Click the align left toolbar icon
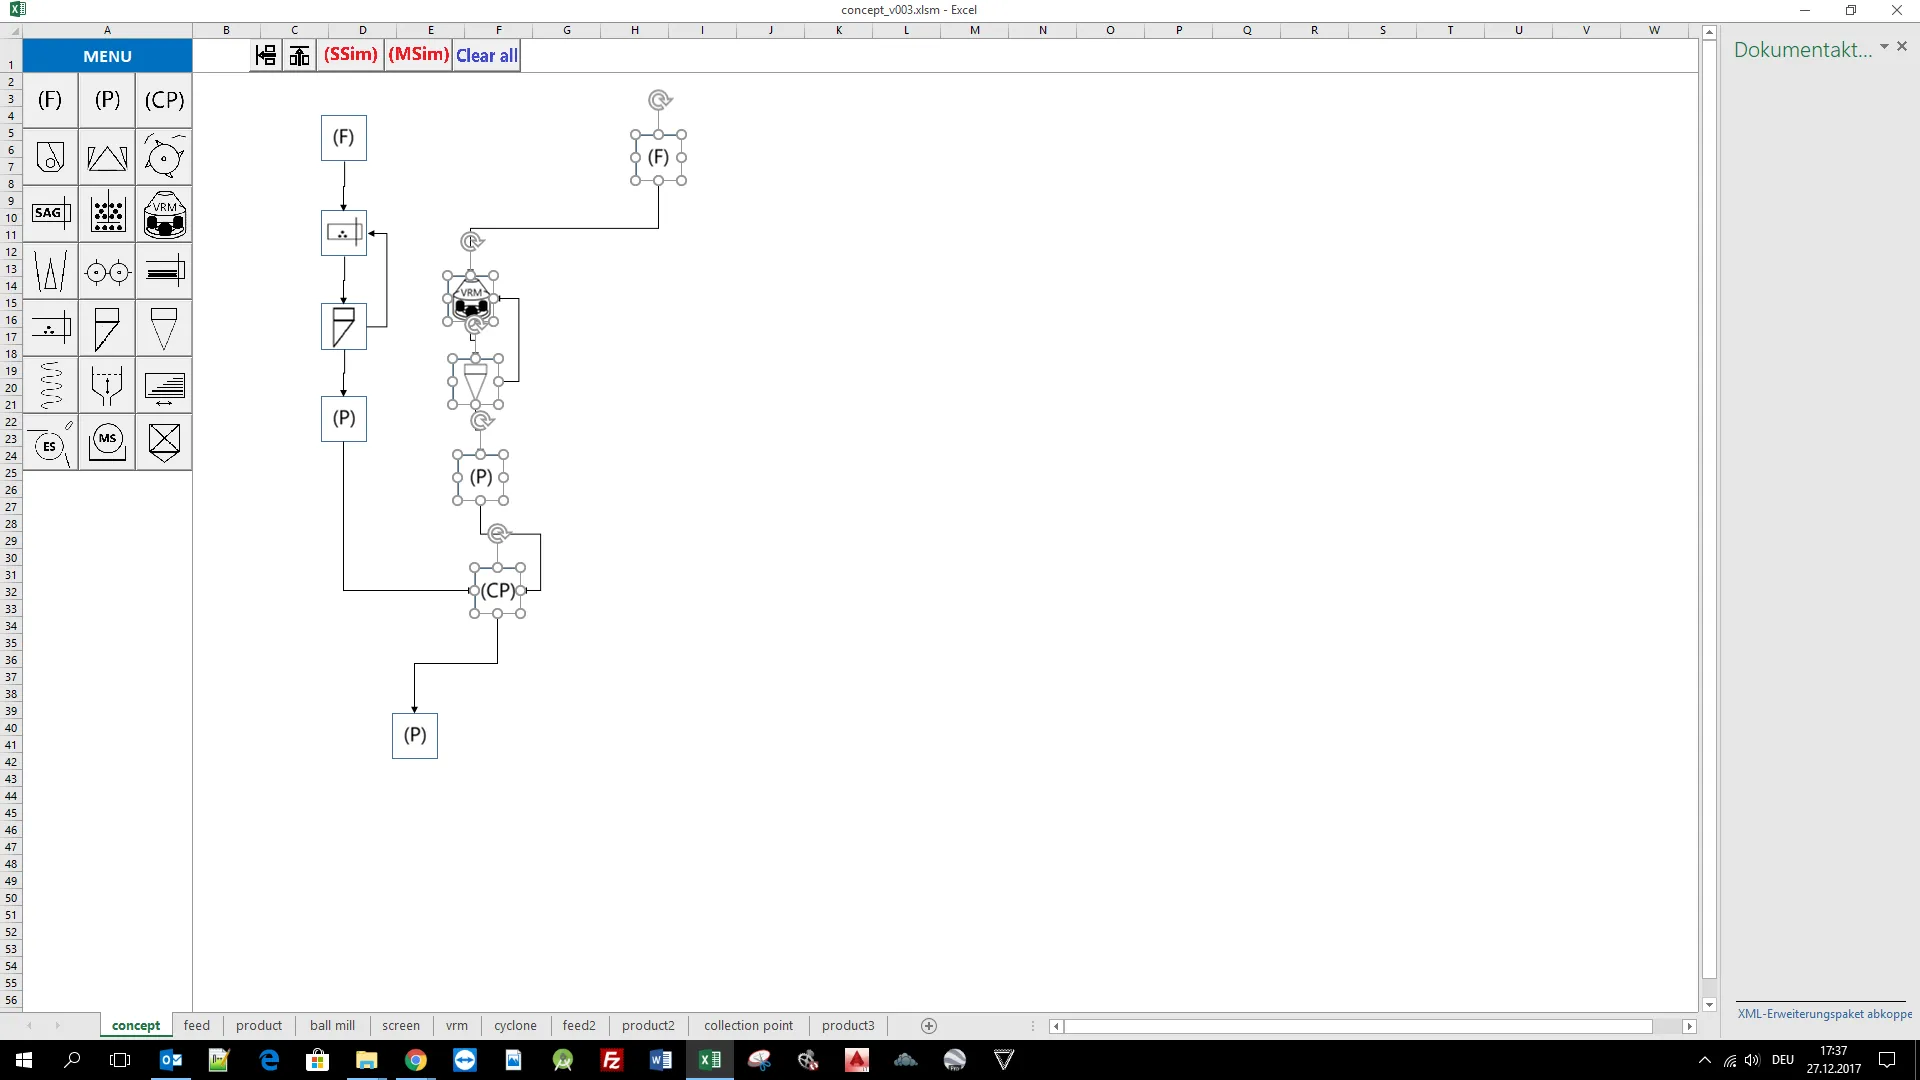1920x1080 pixels. (266, 55)
